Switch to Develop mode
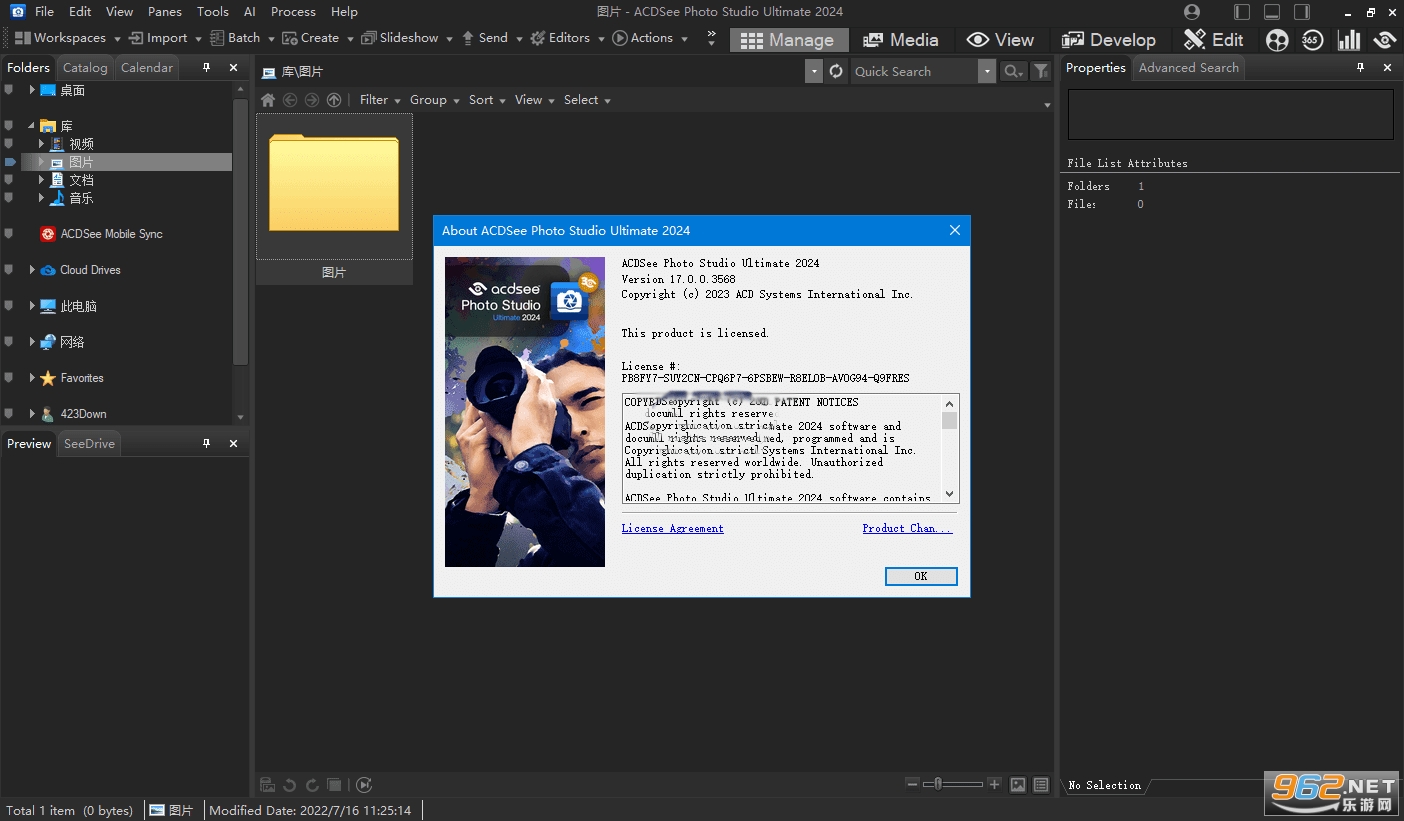Image resolution: width=1404 pixels, height=821 pixels. click(1108, 40)
